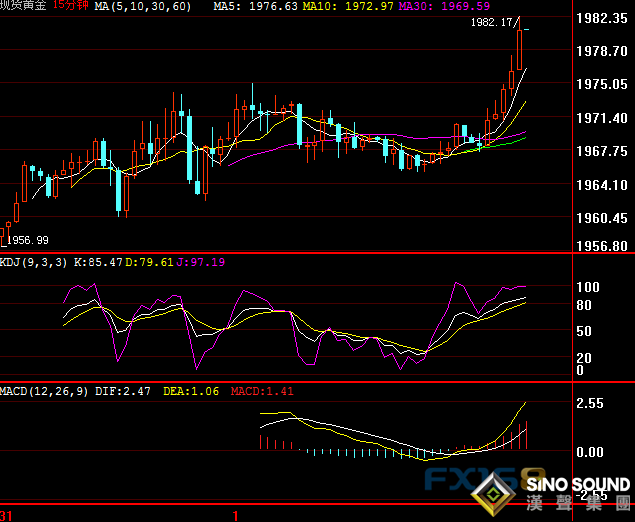Image resolution: width=635 pixels, height=522 pixels.
Task: Click the magenta J:97.19 value
Action: [201, 262]
